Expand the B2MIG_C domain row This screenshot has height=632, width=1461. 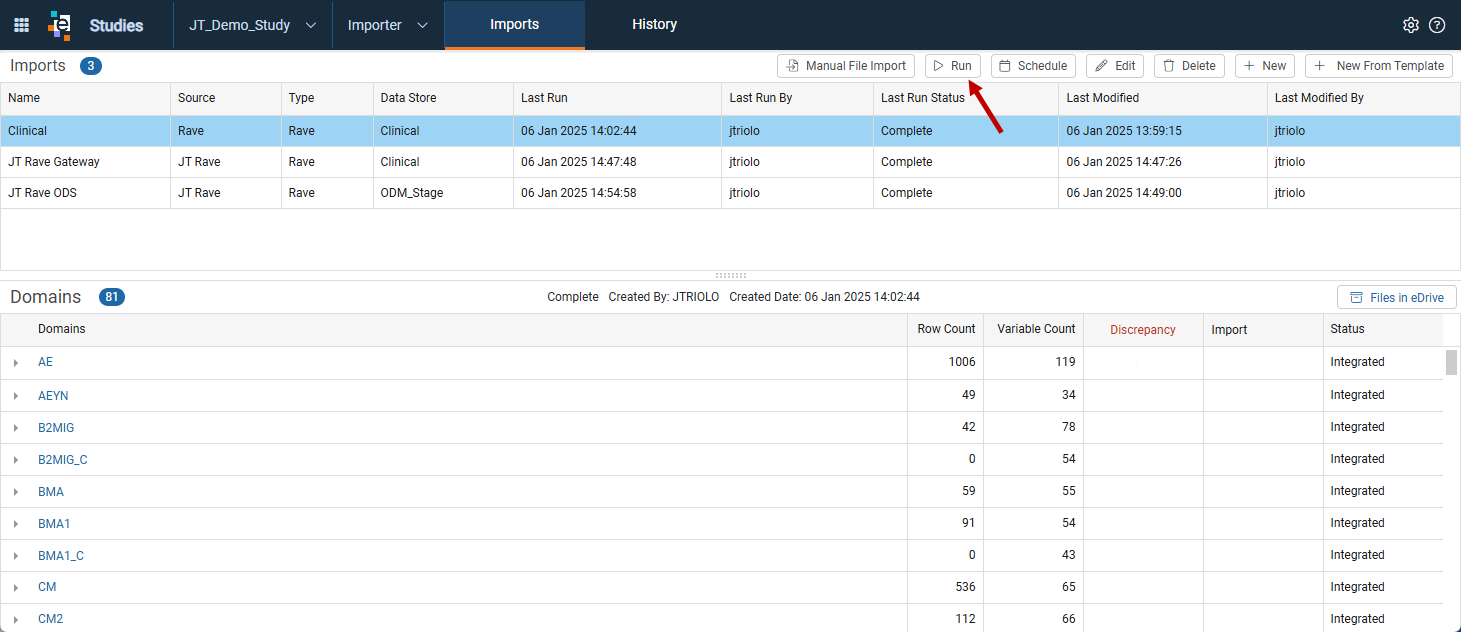click(x=16, y=460)
